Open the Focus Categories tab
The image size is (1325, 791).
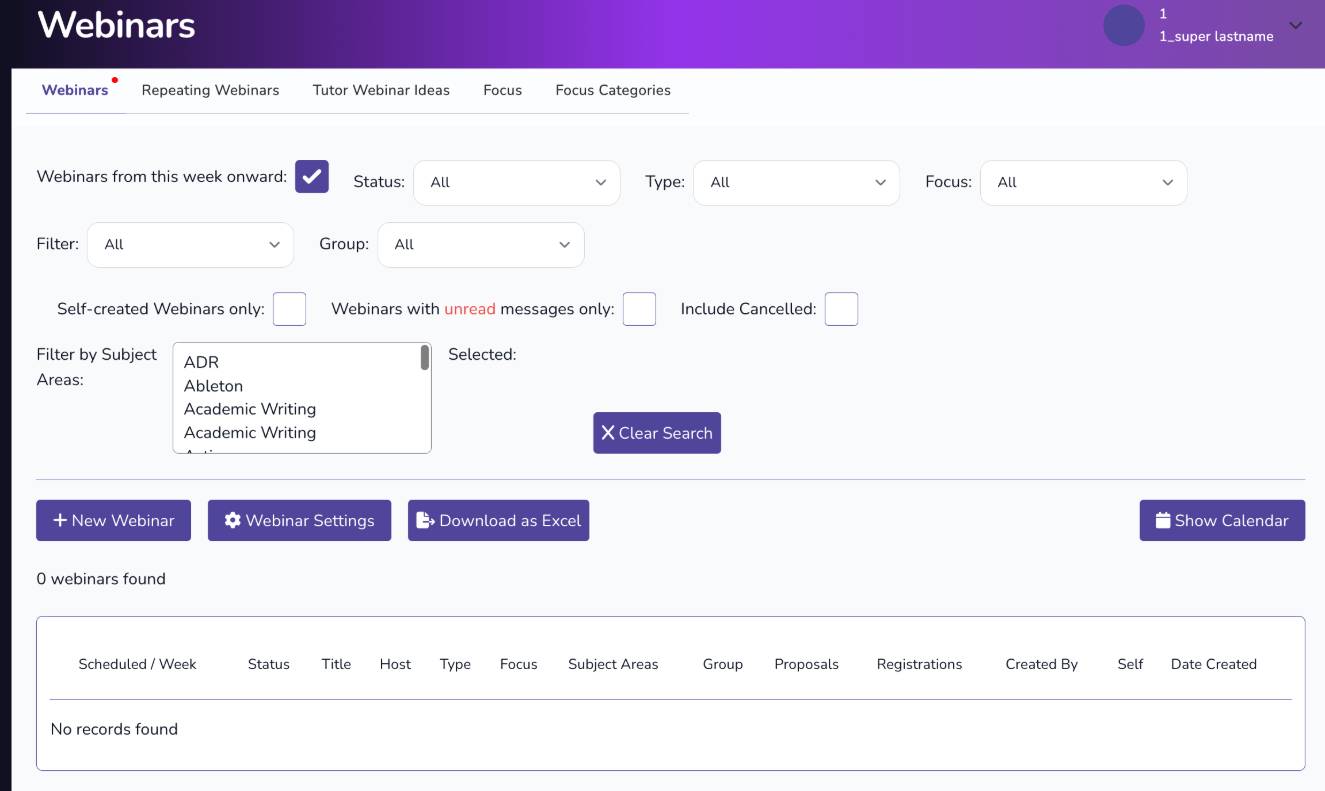coord(613,90)
